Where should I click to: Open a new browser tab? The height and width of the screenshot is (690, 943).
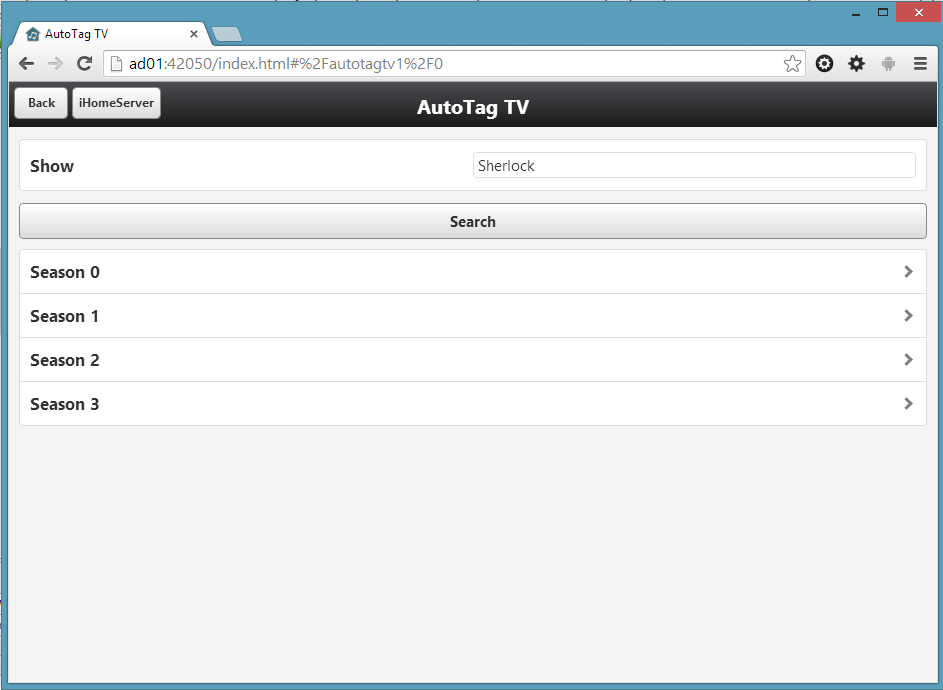point(227,35)
